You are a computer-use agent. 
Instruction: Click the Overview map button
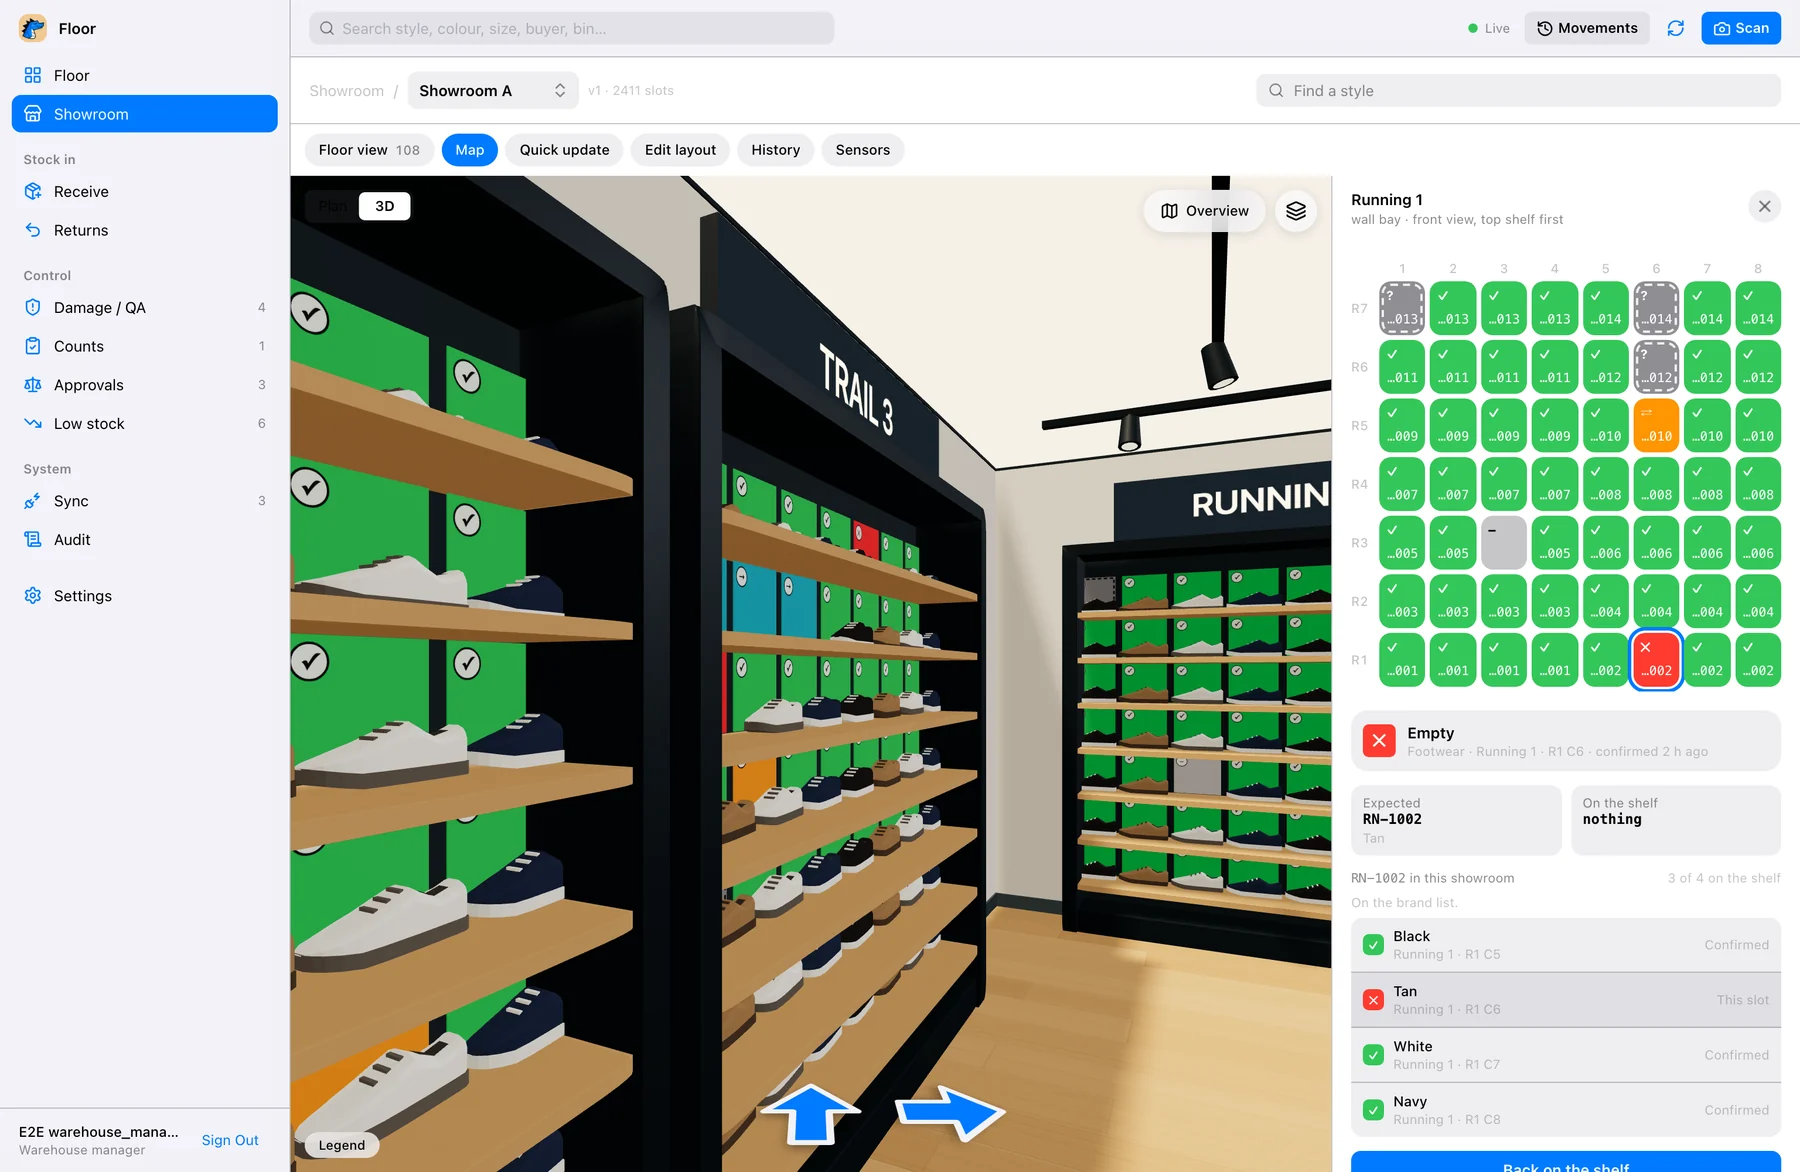[x=1204, y=211]
